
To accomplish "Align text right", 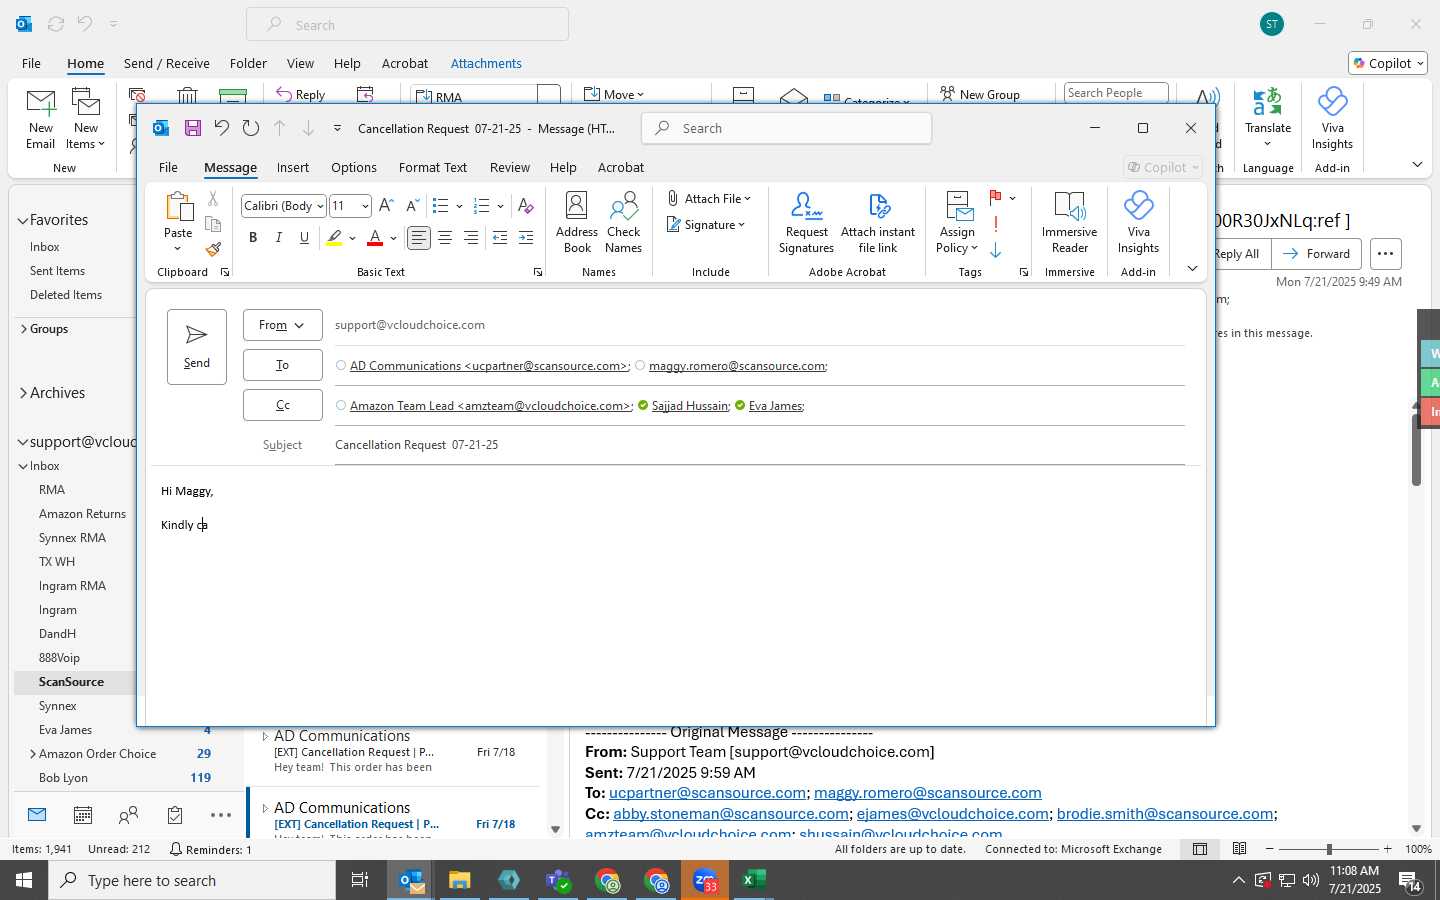I will click(x=471, y=238).
